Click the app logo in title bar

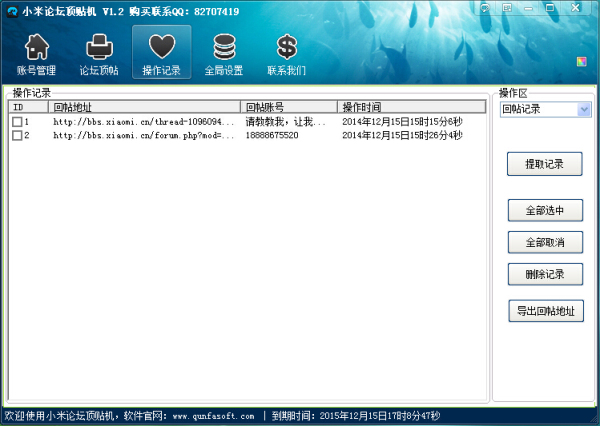[x=11, y=10]
